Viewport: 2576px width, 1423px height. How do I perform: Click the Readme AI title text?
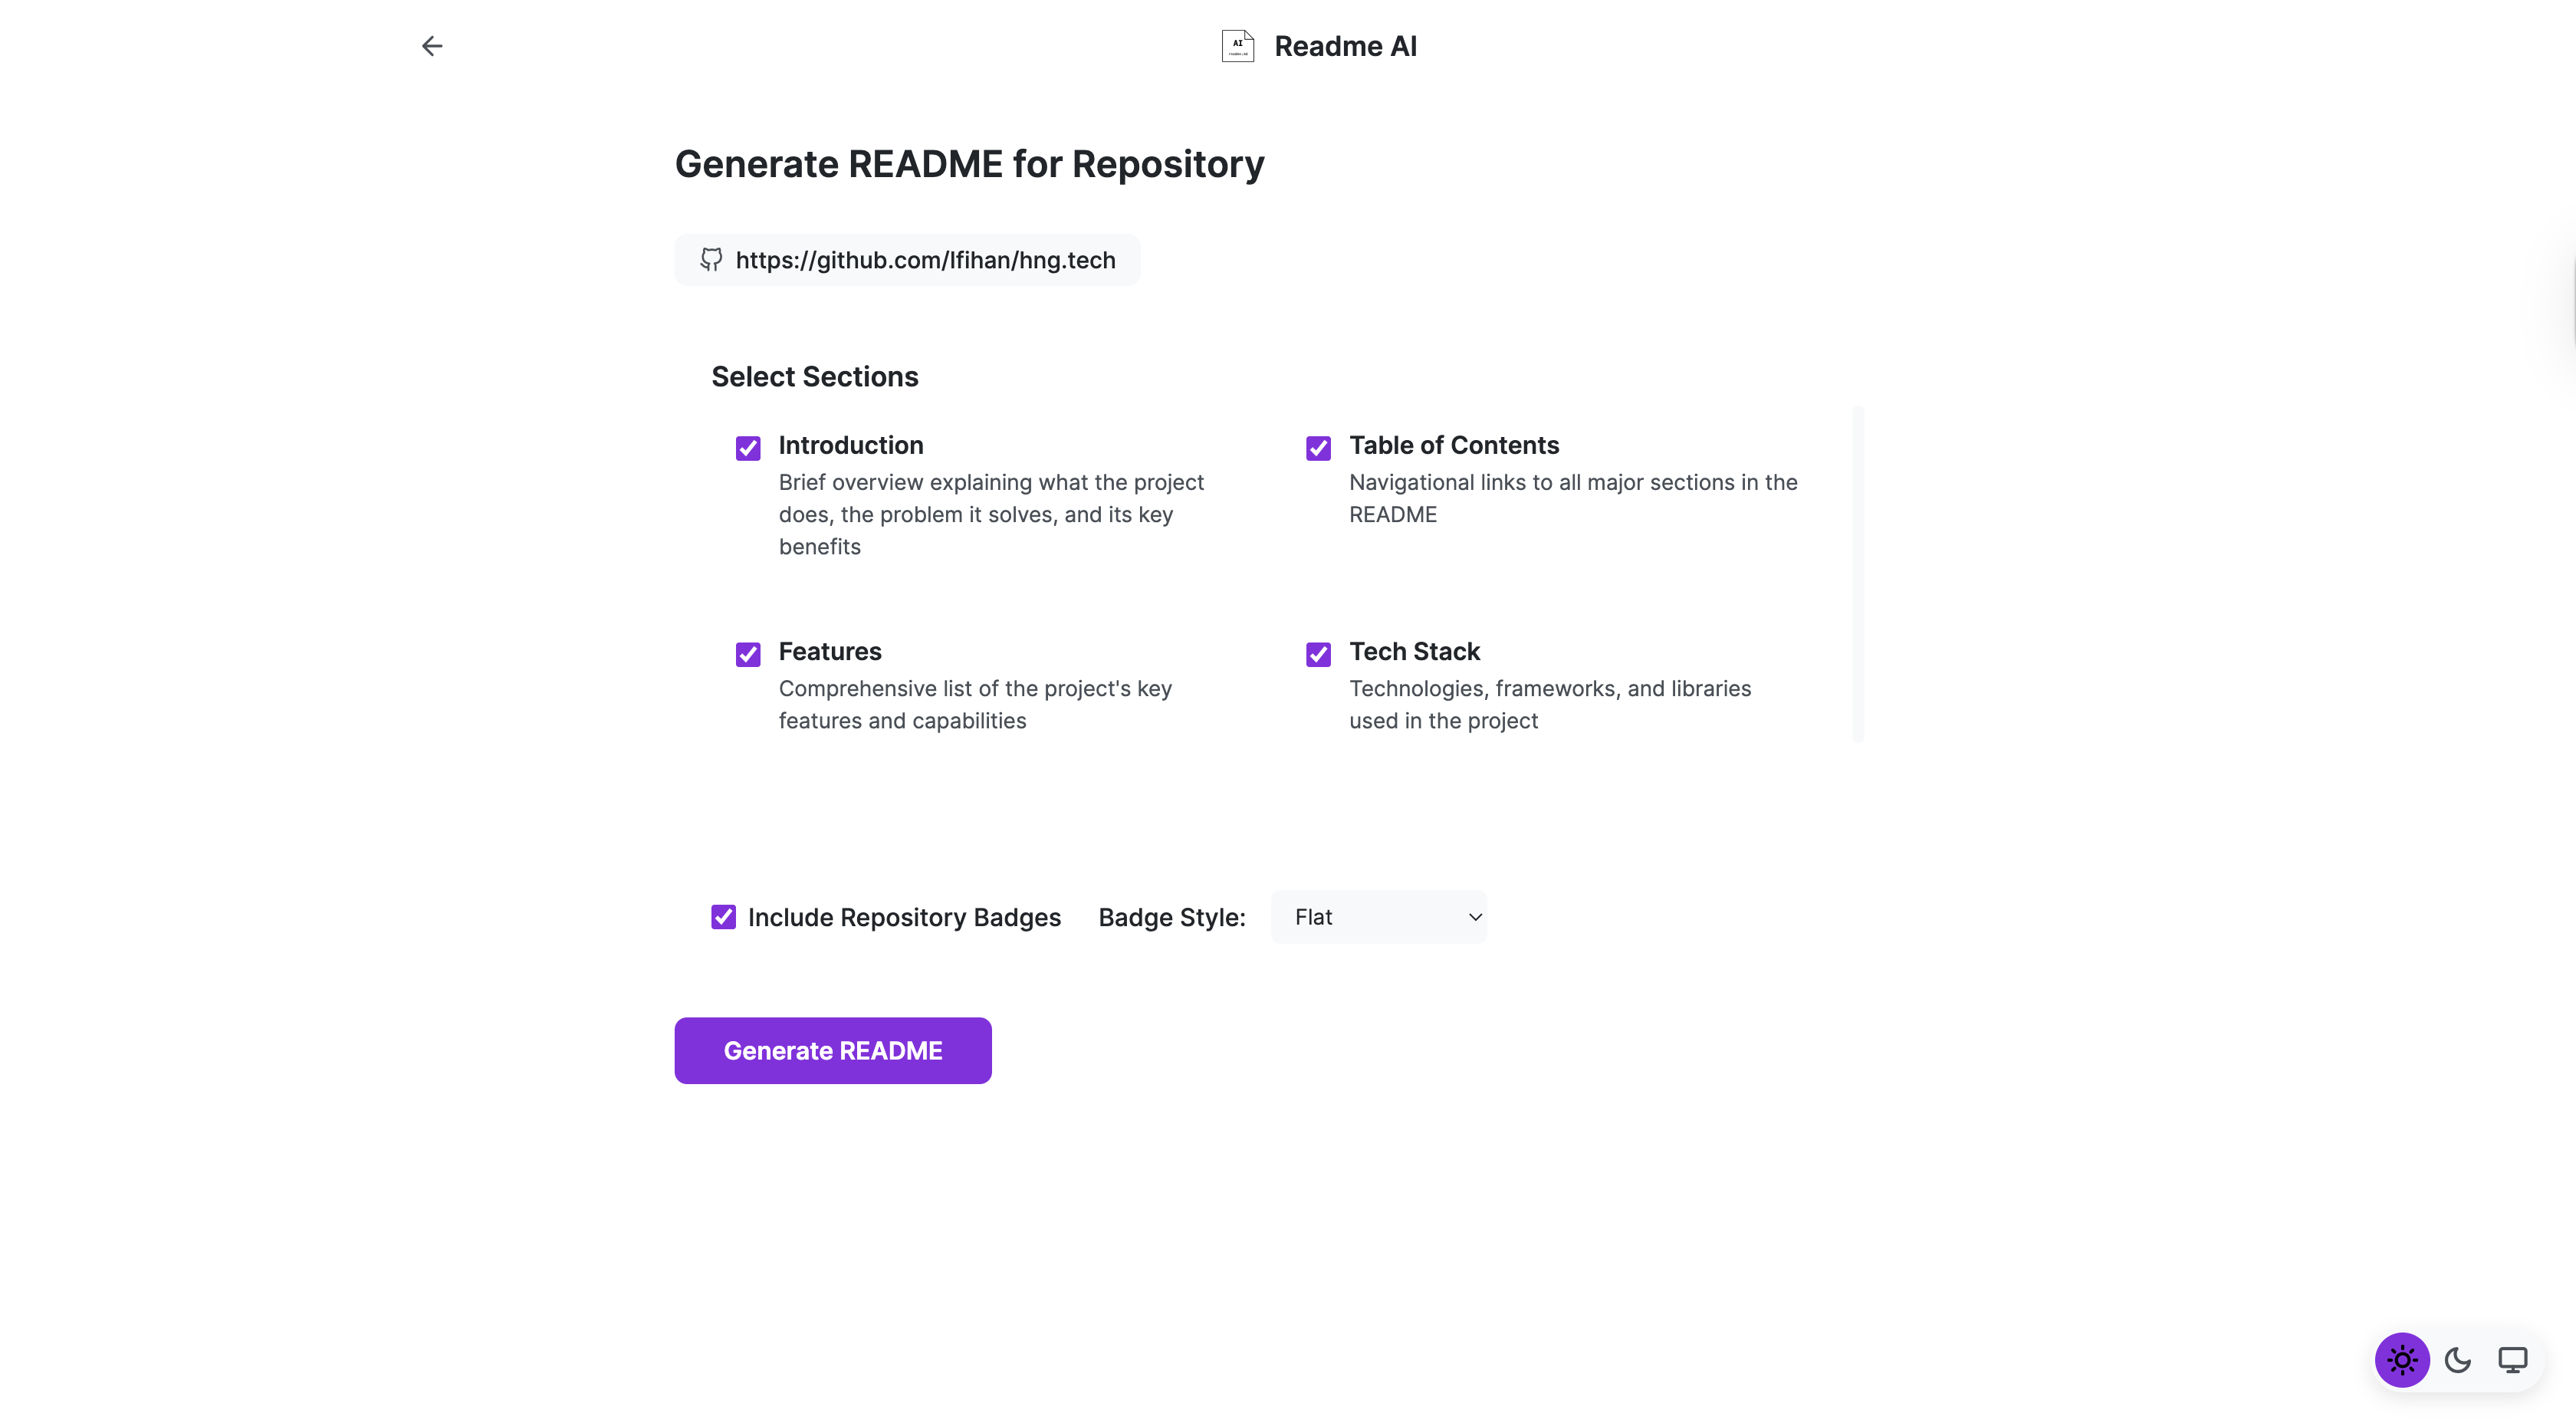1345,46
